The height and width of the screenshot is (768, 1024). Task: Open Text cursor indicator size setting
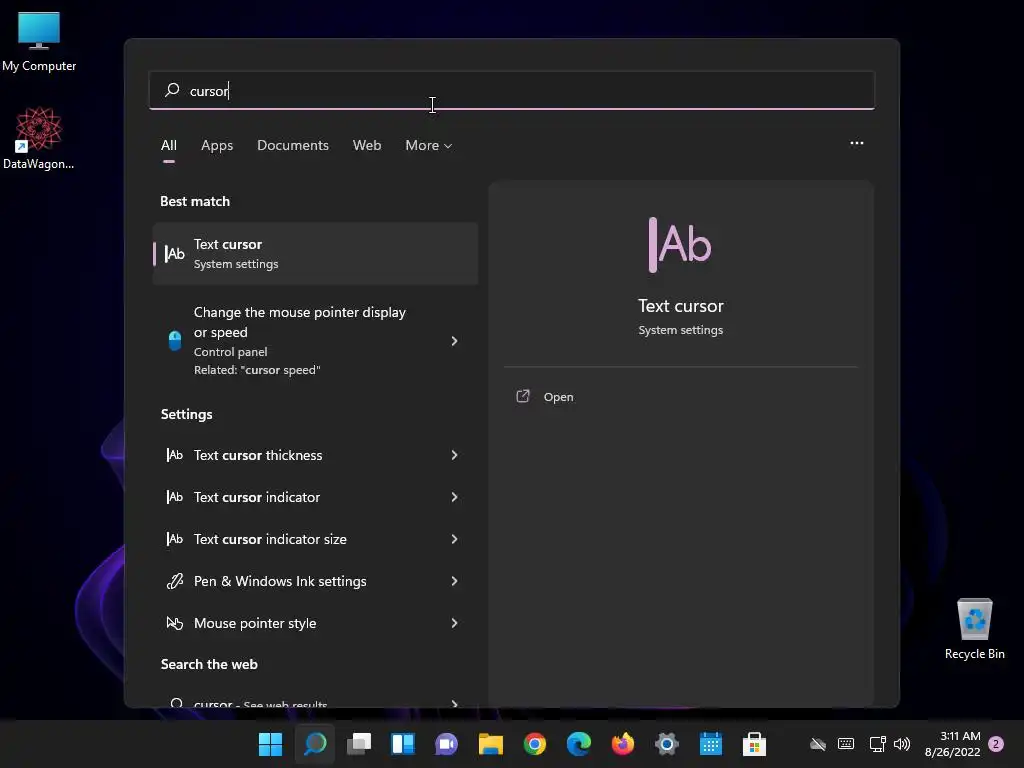pyautogui.click(x=315, y=539)
